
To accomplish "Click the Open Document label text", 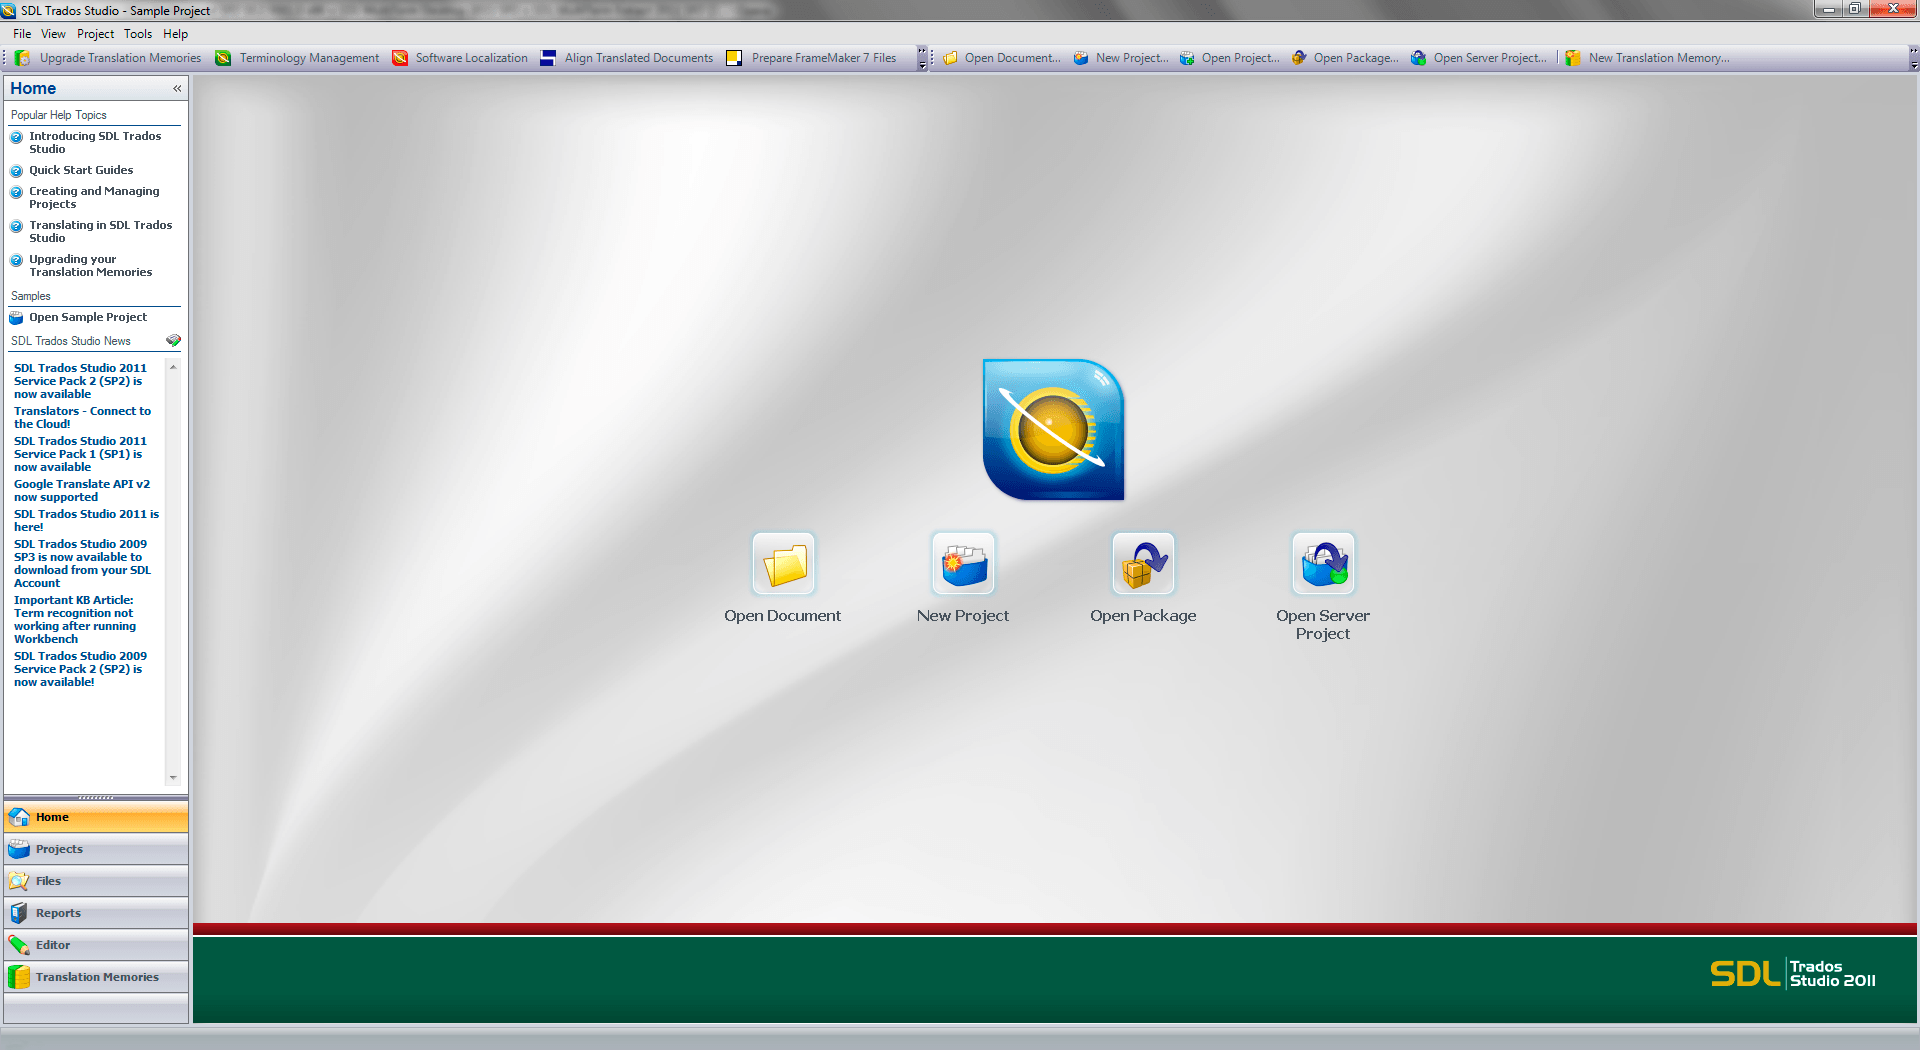I will click(x=783, y=616).
